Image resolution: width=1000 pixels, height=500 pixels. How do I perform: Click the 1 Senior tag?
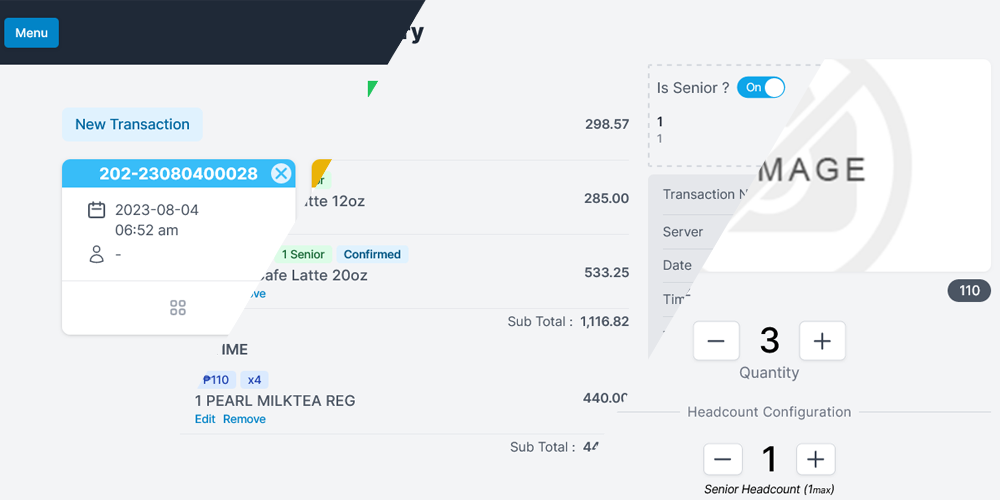point(303,254)
